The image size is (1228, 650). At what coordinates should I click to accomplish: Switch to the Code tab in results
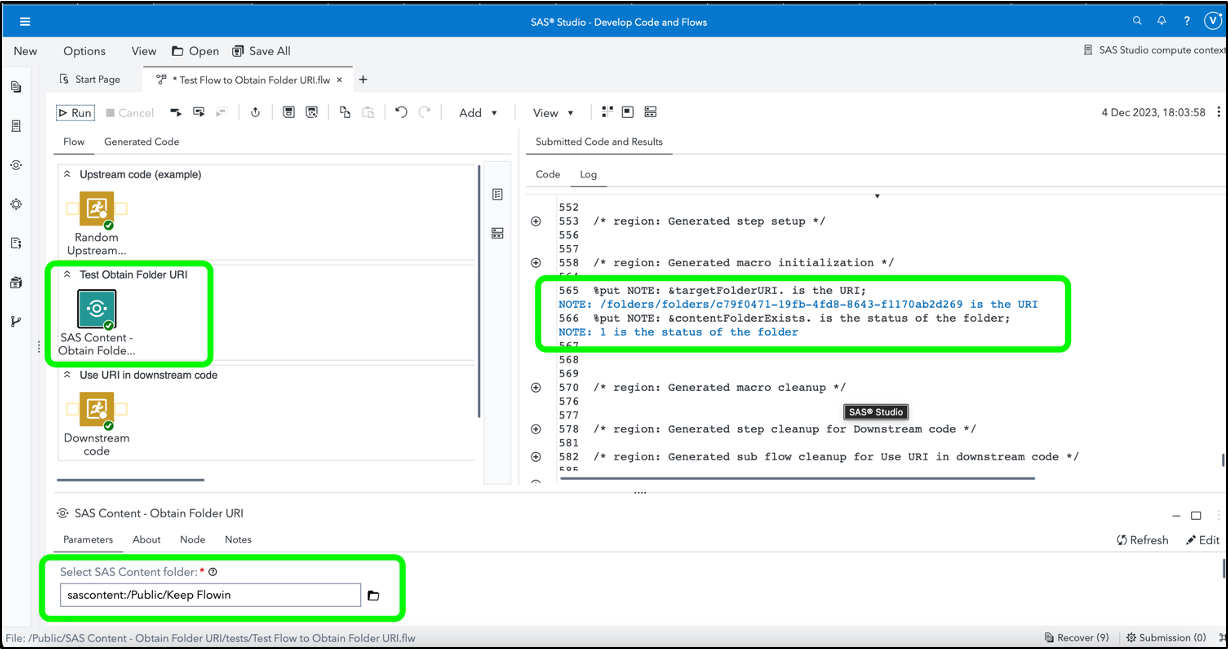tap(548, 174)
